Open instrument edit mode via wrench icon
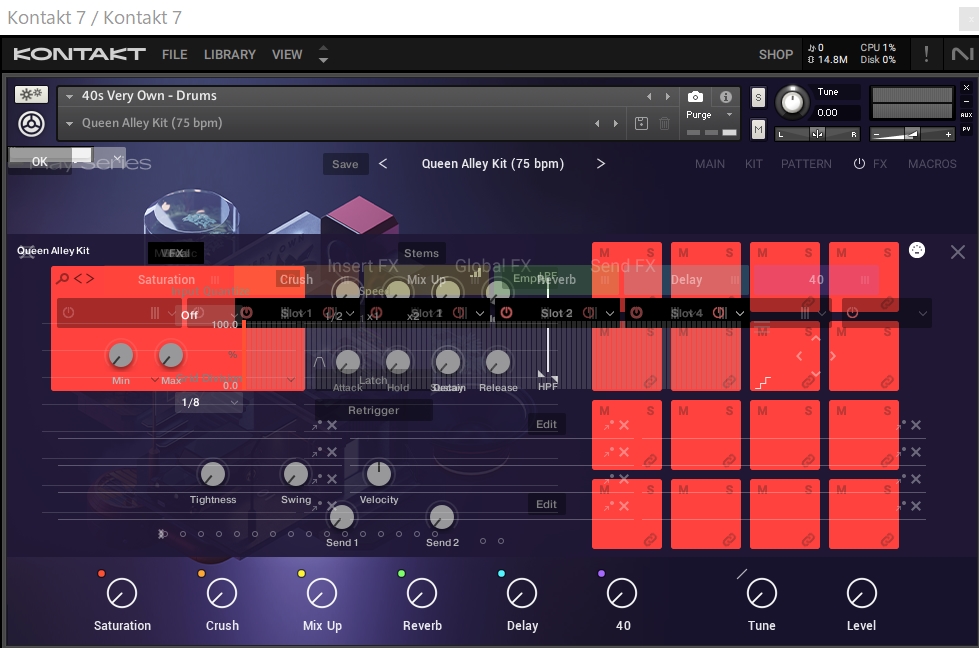979x648 pixels. (x=31, y=94)
